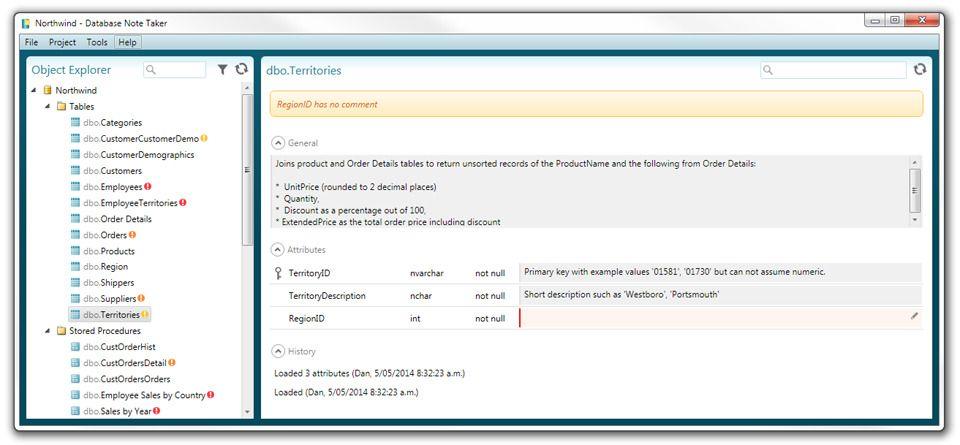Click the Object Explorer vertical scrollbar thumb
960x445 pixels.
click(247, 170)
